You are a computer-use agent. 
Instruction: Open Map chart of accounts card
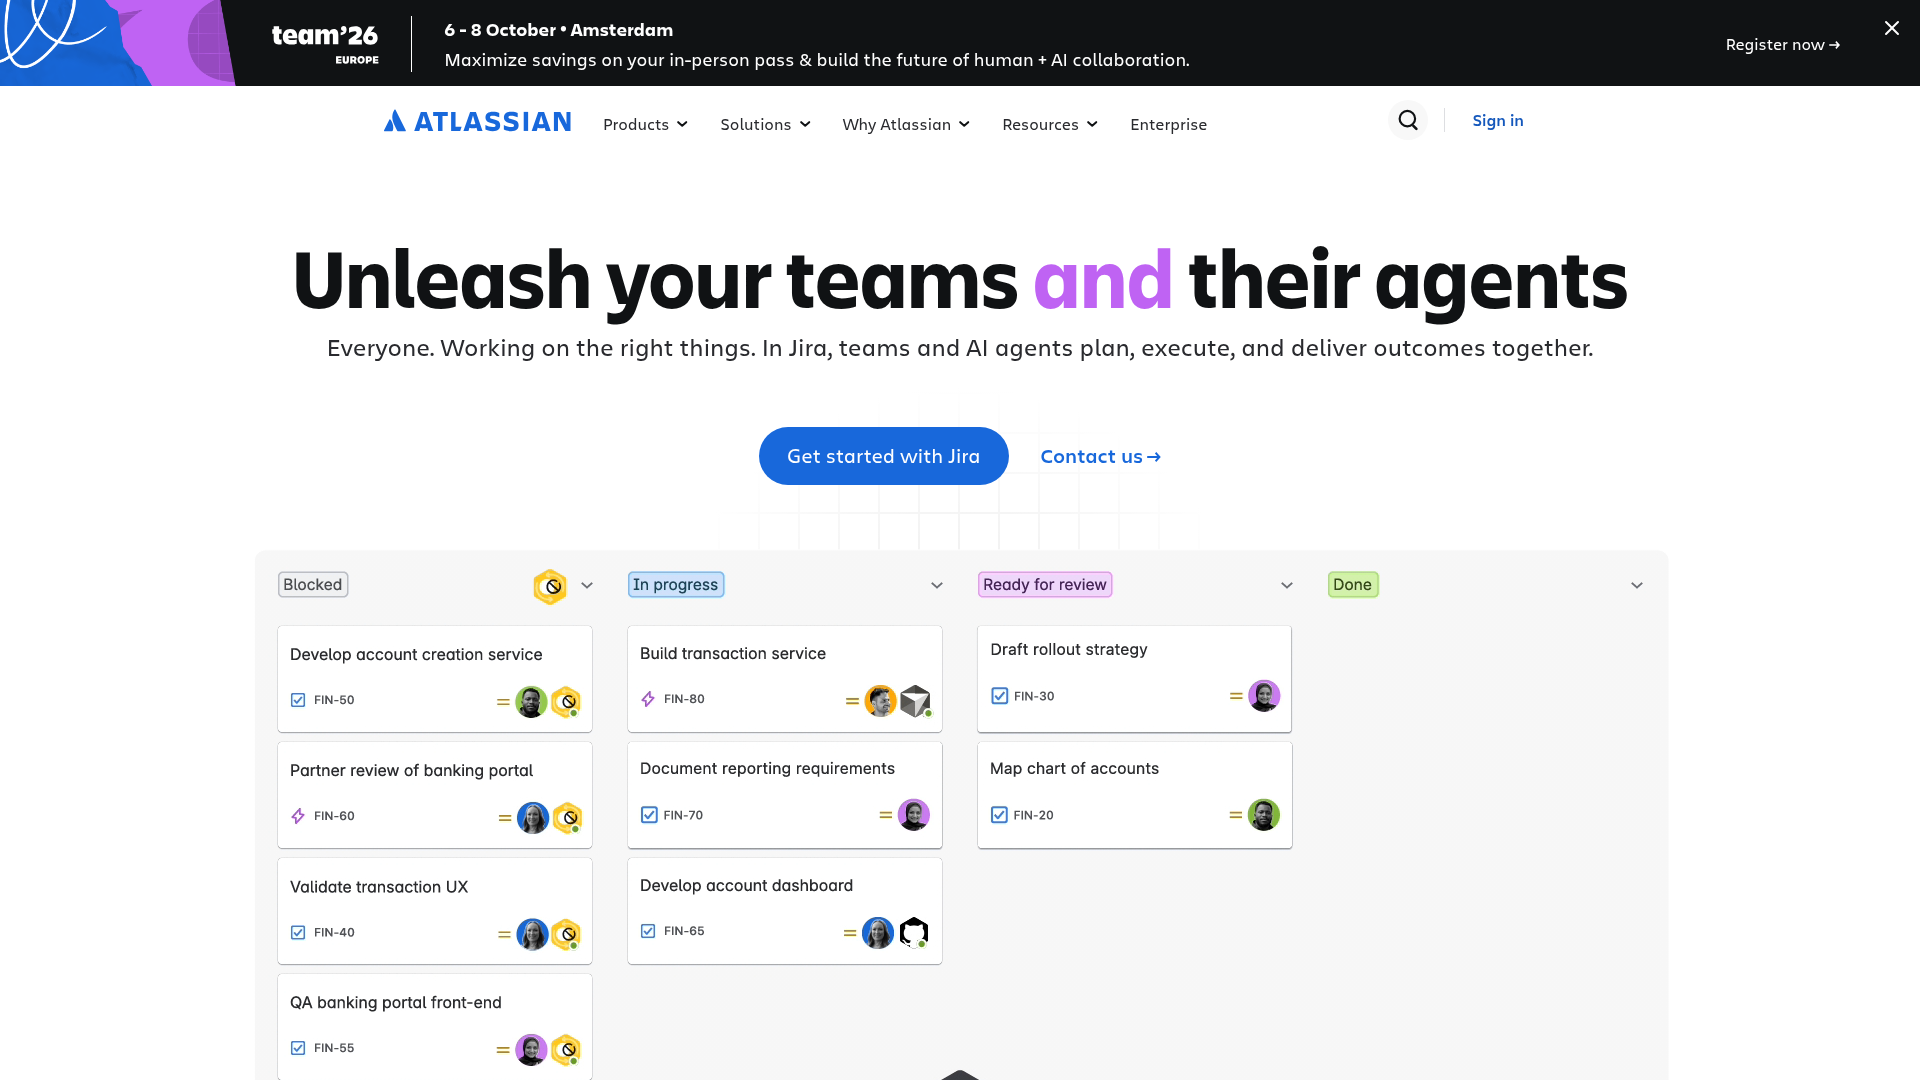click(x=1135, y=795)
